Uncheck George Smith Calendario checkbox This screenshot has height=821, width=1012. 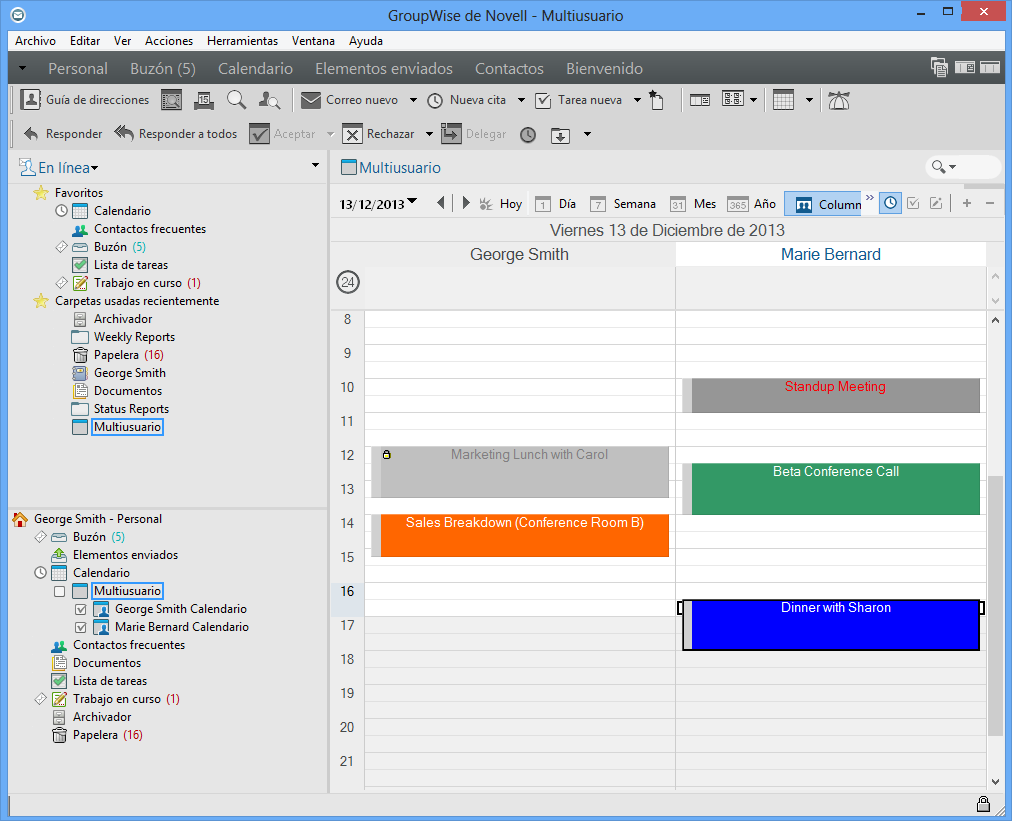[81, 609]
